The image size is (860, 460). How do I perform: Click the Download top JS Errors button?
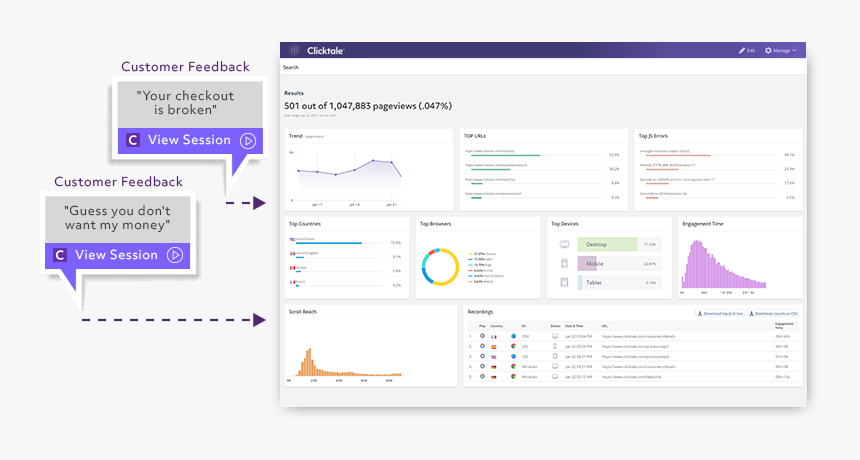(720, 314)
